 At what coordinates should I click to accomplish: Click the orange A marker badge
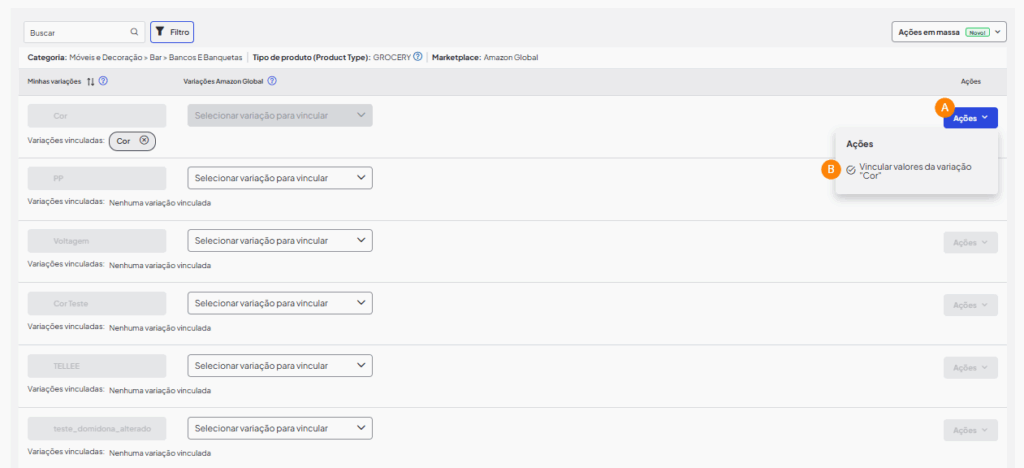tap(942, 106)
